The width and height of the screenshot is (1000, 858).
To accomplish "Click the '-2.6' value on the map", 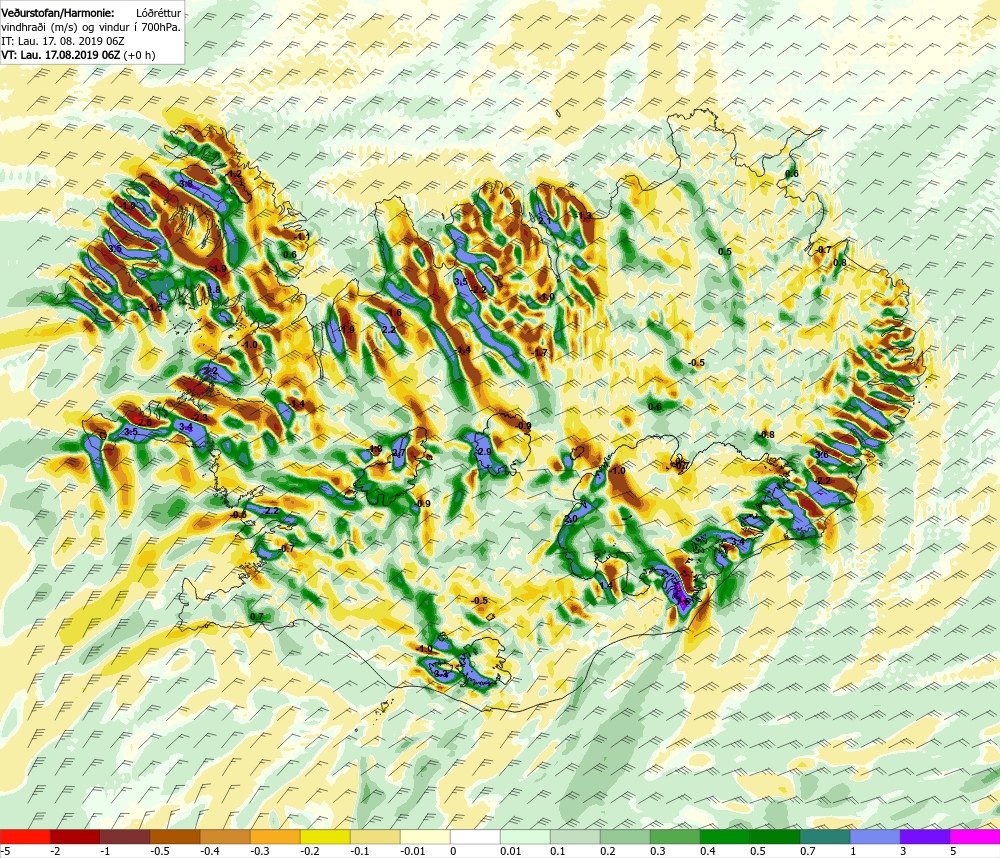I will pyautogui.click(x=143, y=422).
